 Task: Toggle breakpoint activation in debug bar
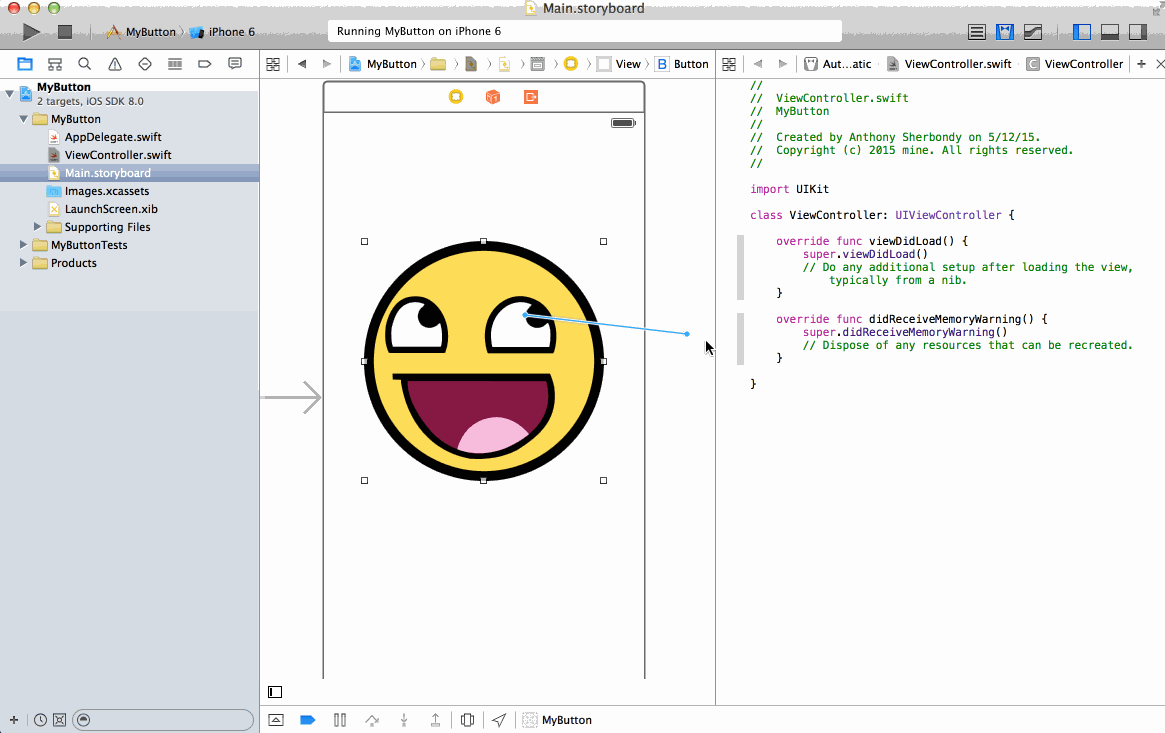click(x=308, y=720)
